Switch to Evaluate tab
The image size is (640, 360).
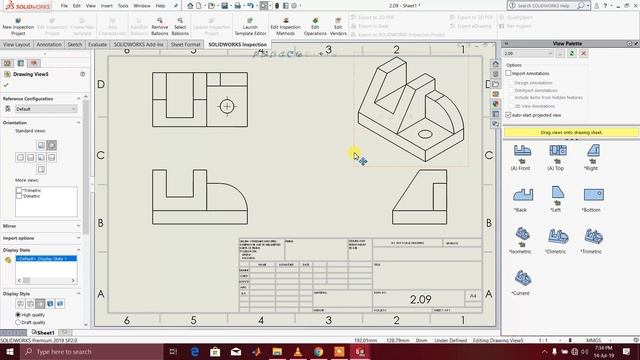pyautogui.click(x=98, y=44)
